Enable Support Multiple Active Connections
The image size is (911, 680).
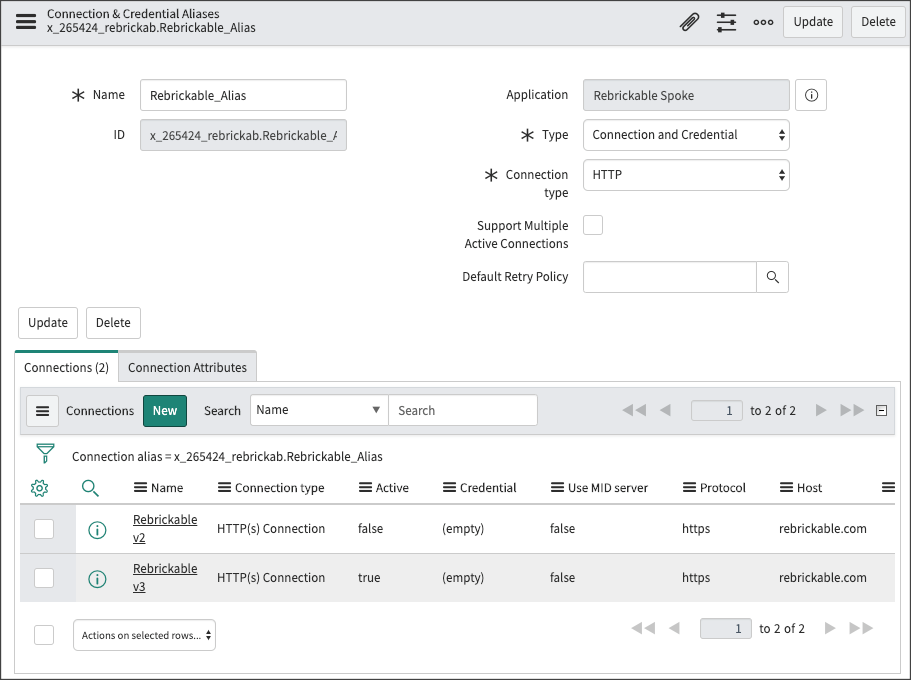pos(593,225)
